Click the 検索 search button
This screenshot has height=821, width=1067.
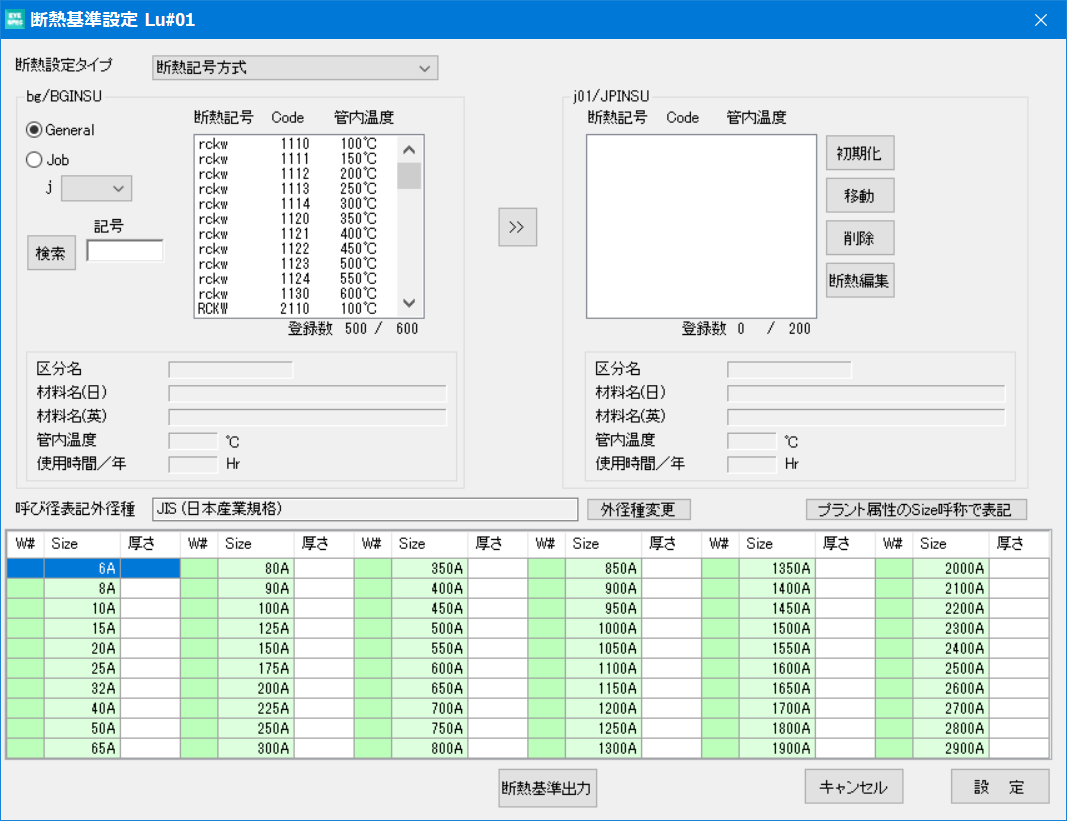point(51,253)
